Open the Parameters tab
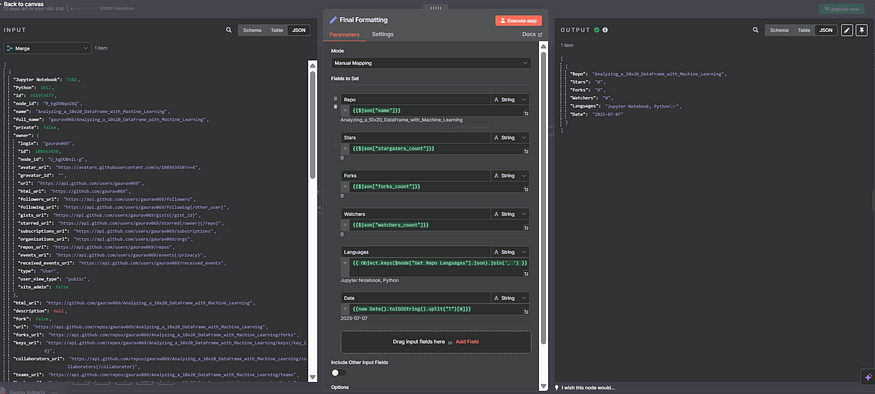 (344, 35)
